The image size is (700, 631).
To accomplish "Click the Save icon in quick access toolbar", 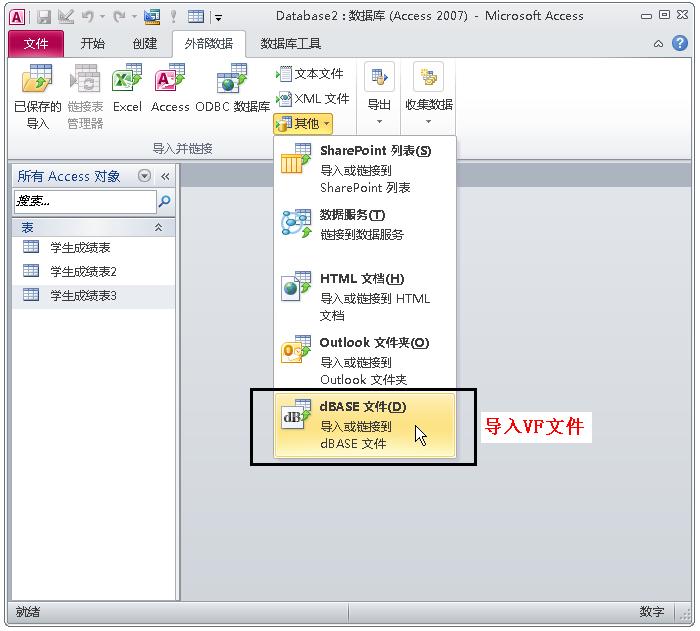I will [x=44, y=17].
